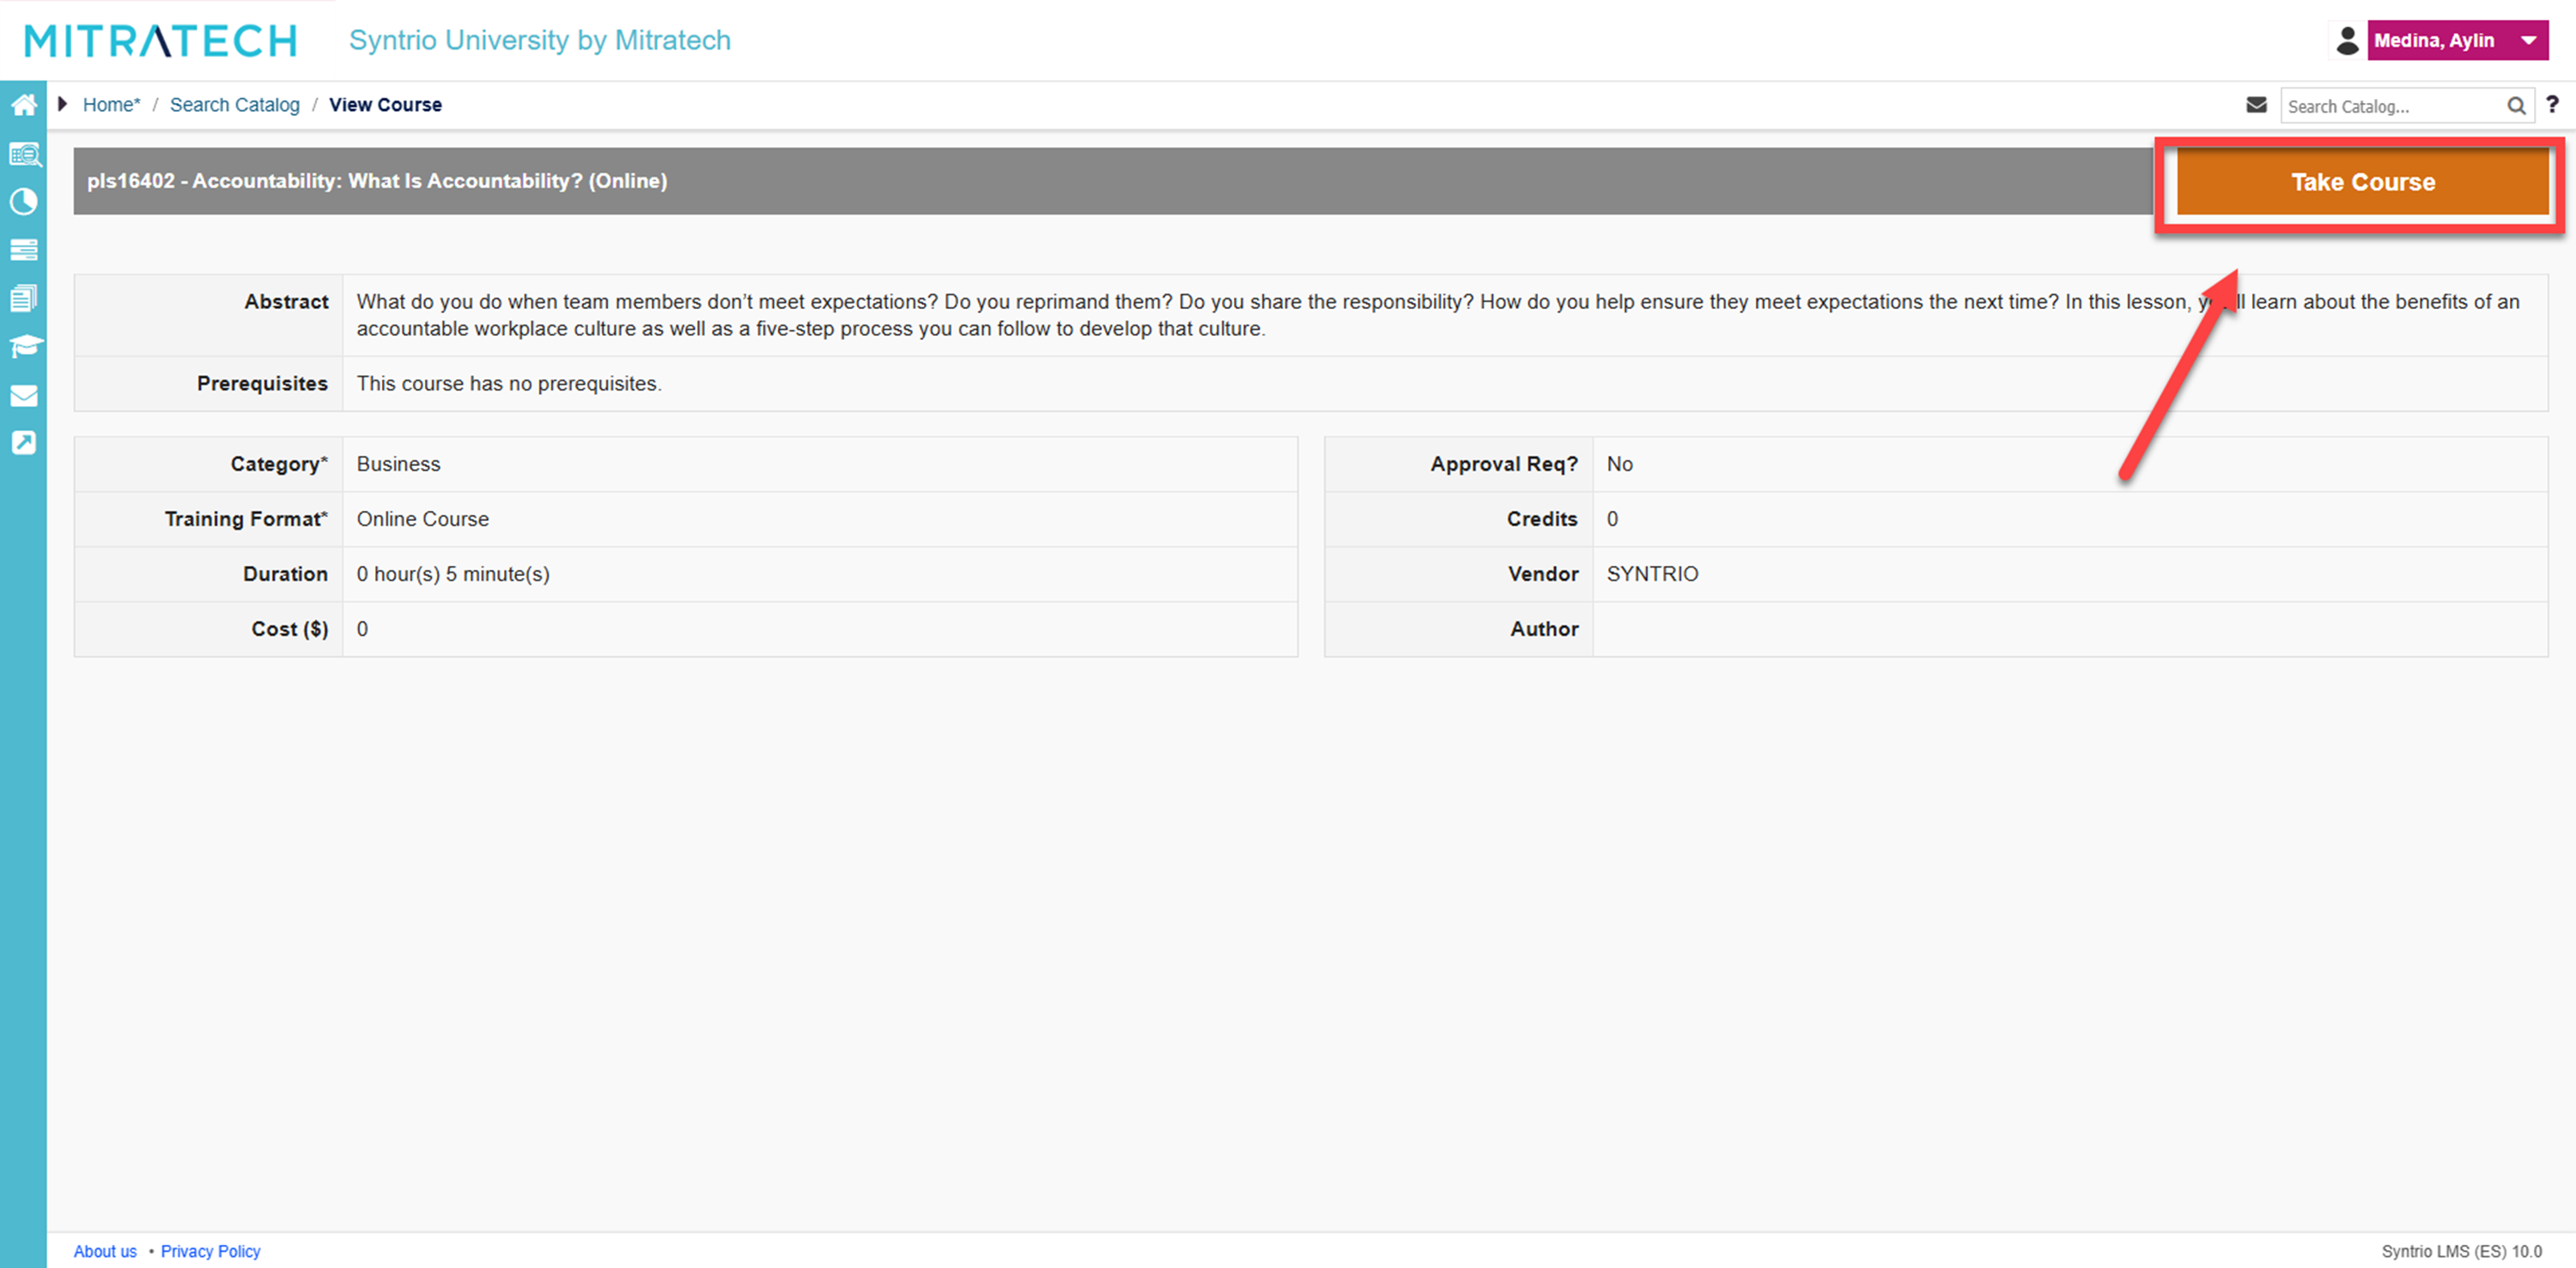Open the documents stack sidebar icon

[24, 298]
